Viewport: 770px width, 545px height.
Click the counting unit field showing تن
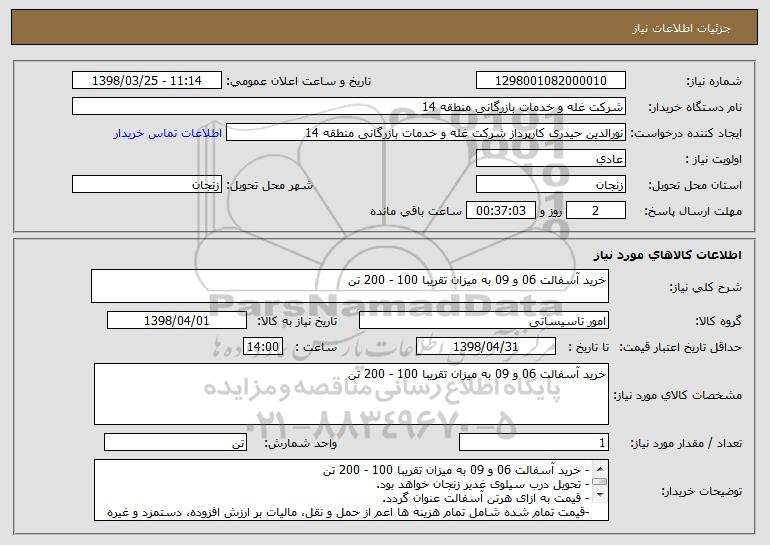(x=175, y=442)
